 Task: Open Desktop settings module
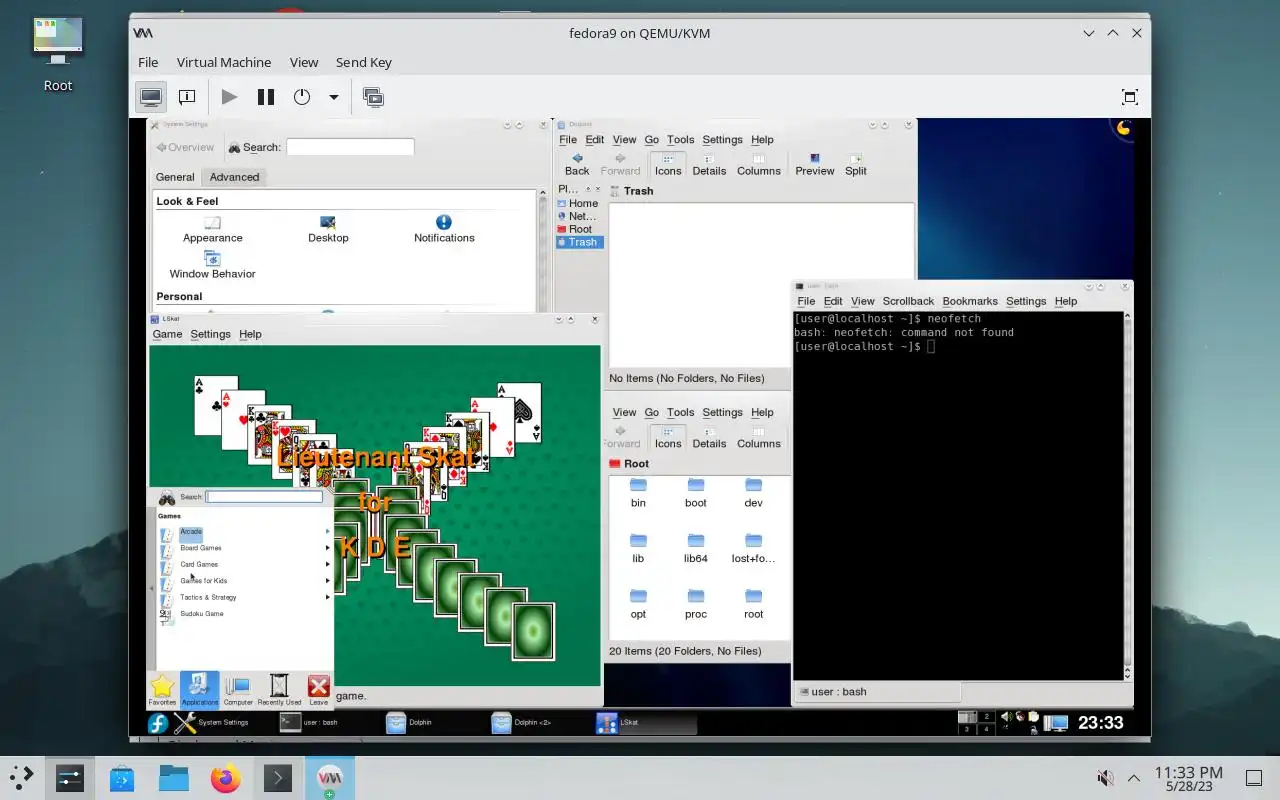(328, 229)
